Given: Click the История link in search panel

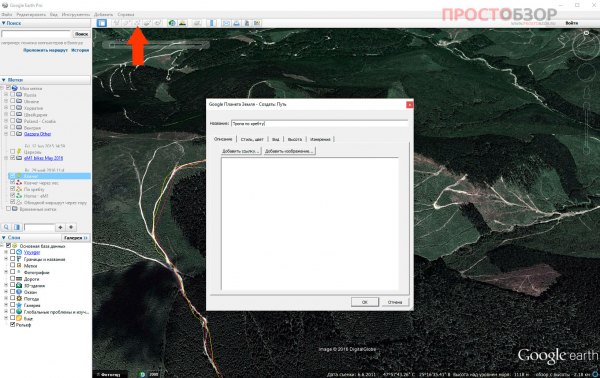Looking at the screenshot, I should click(80, 50).
